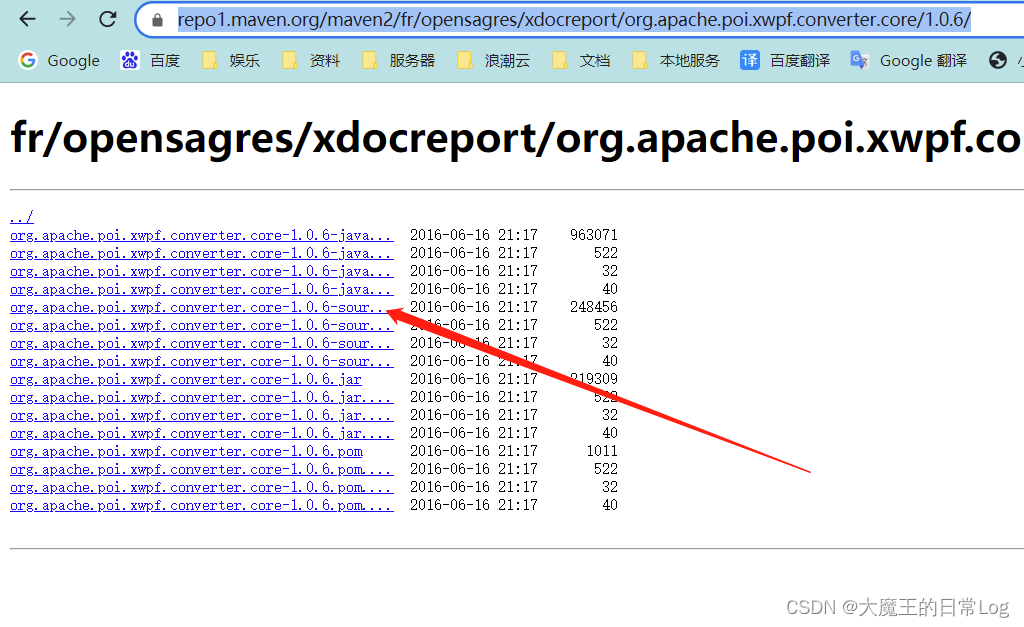Download the converter.core-1.0.6.jar file
1024x627 pixels.
tap(185, 379)
